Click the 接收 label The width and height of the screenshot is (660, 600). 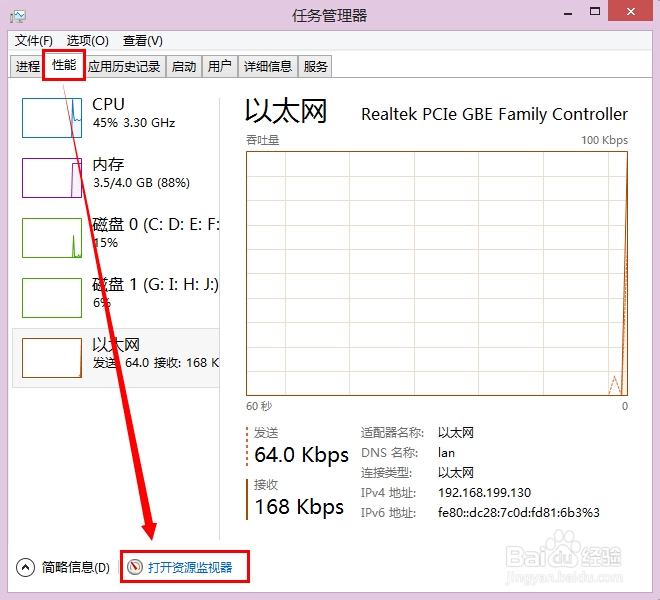pyautogui.click(x=266, y=485)
